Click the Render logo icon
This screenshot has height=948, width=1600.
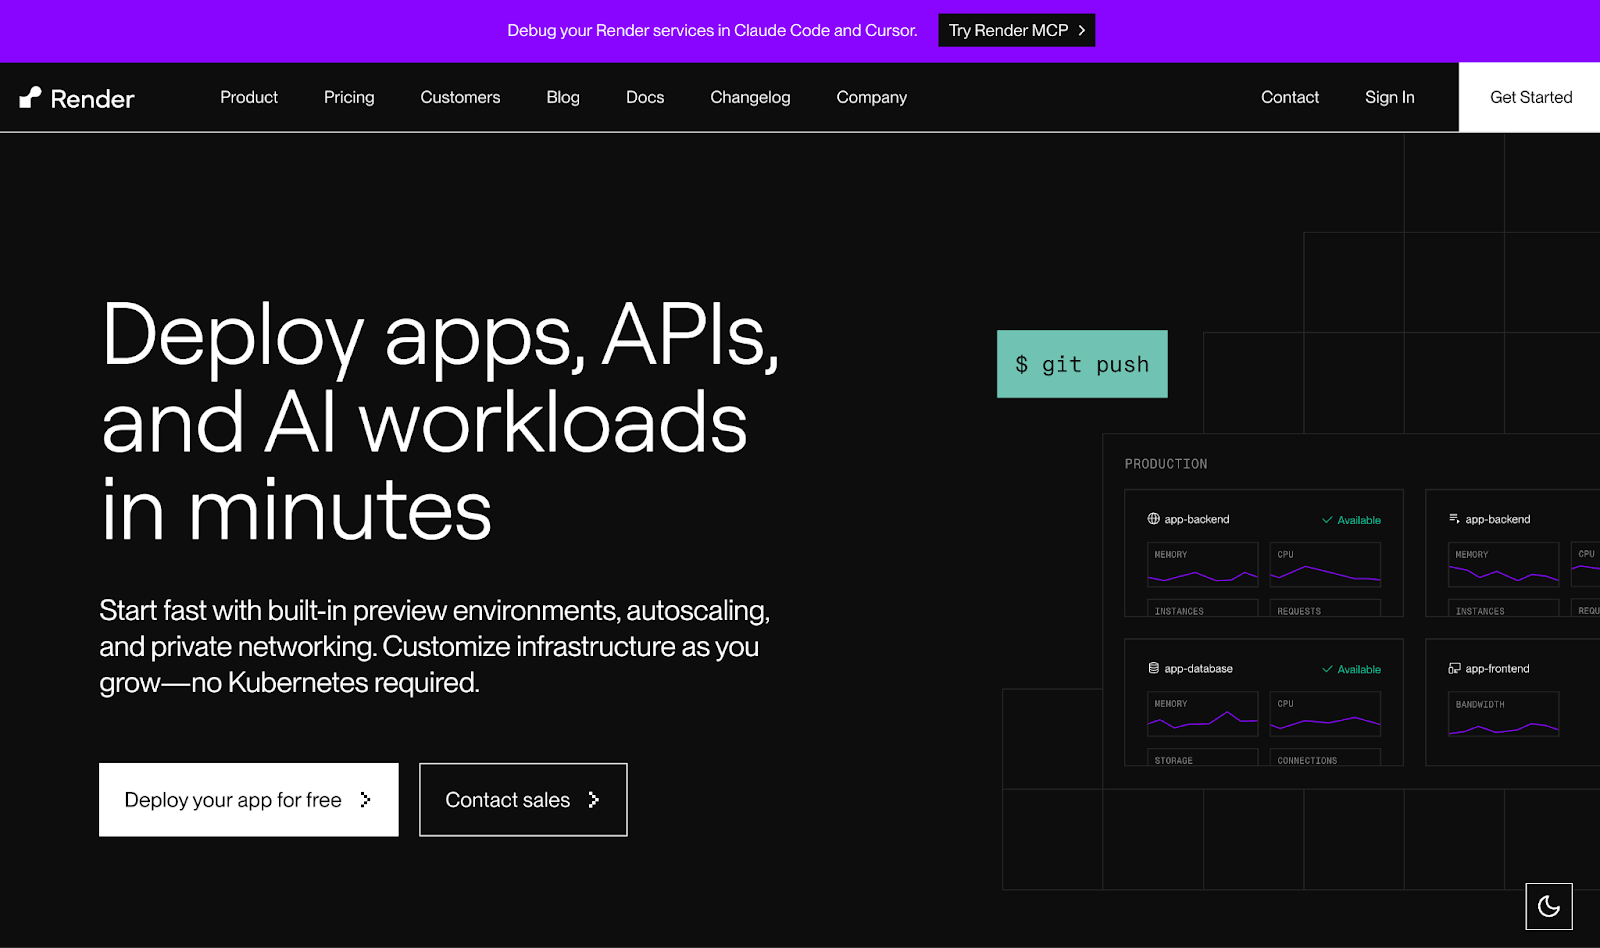(30, 97)
